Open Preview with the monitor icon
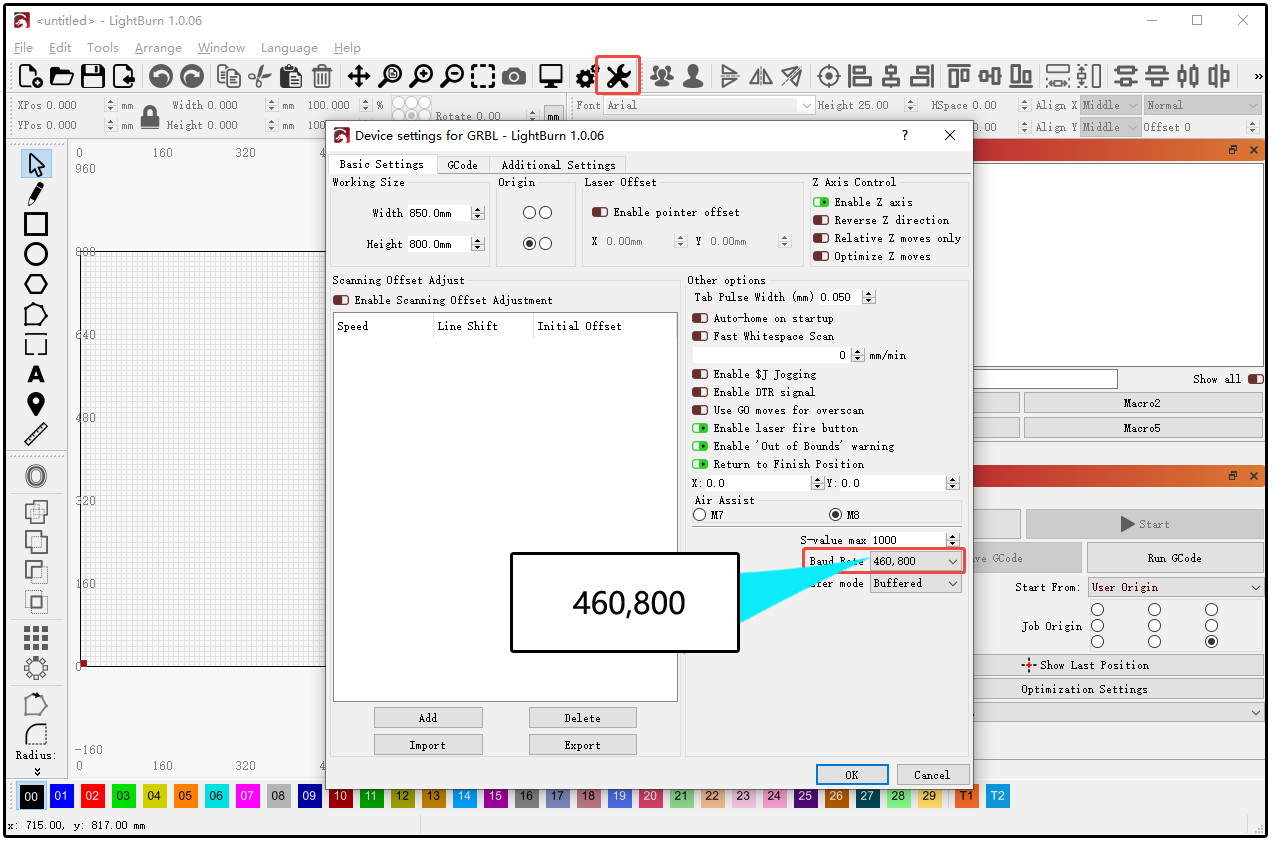This screenshot has height=843, width=1273. pos(550,76)
